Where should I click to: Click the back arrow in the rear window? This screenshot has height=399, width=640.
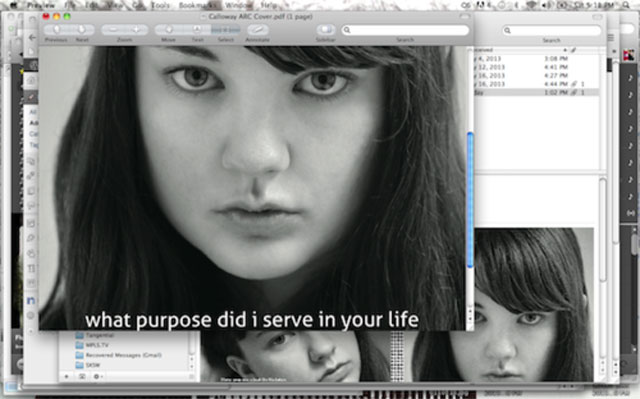point(33,38)
